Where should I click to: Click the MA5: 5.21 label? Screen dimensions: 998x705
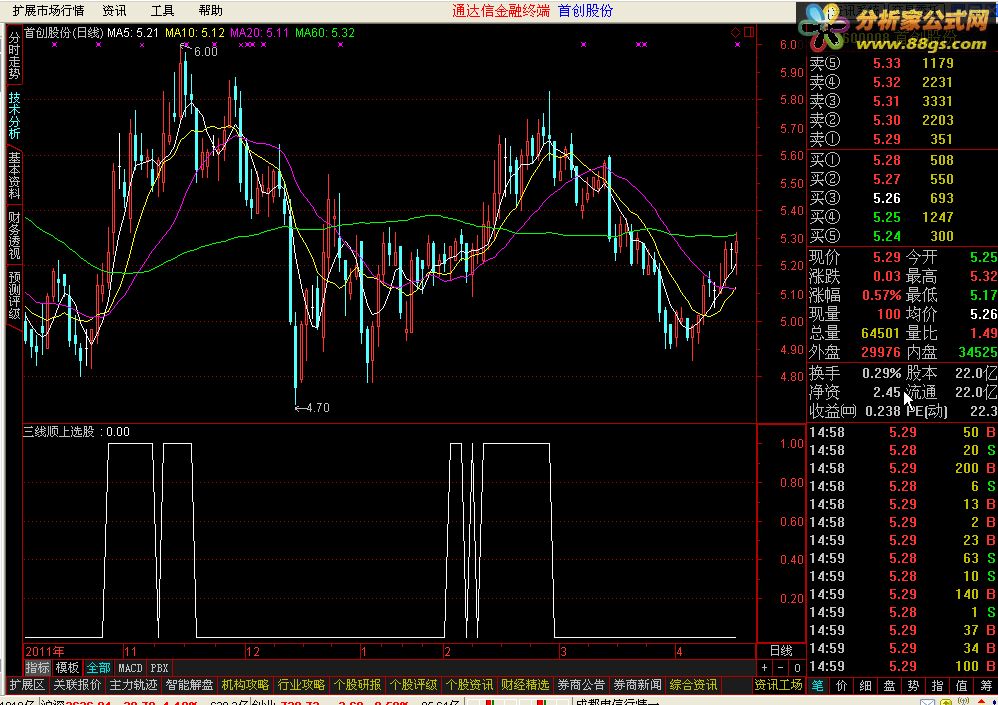132,32
